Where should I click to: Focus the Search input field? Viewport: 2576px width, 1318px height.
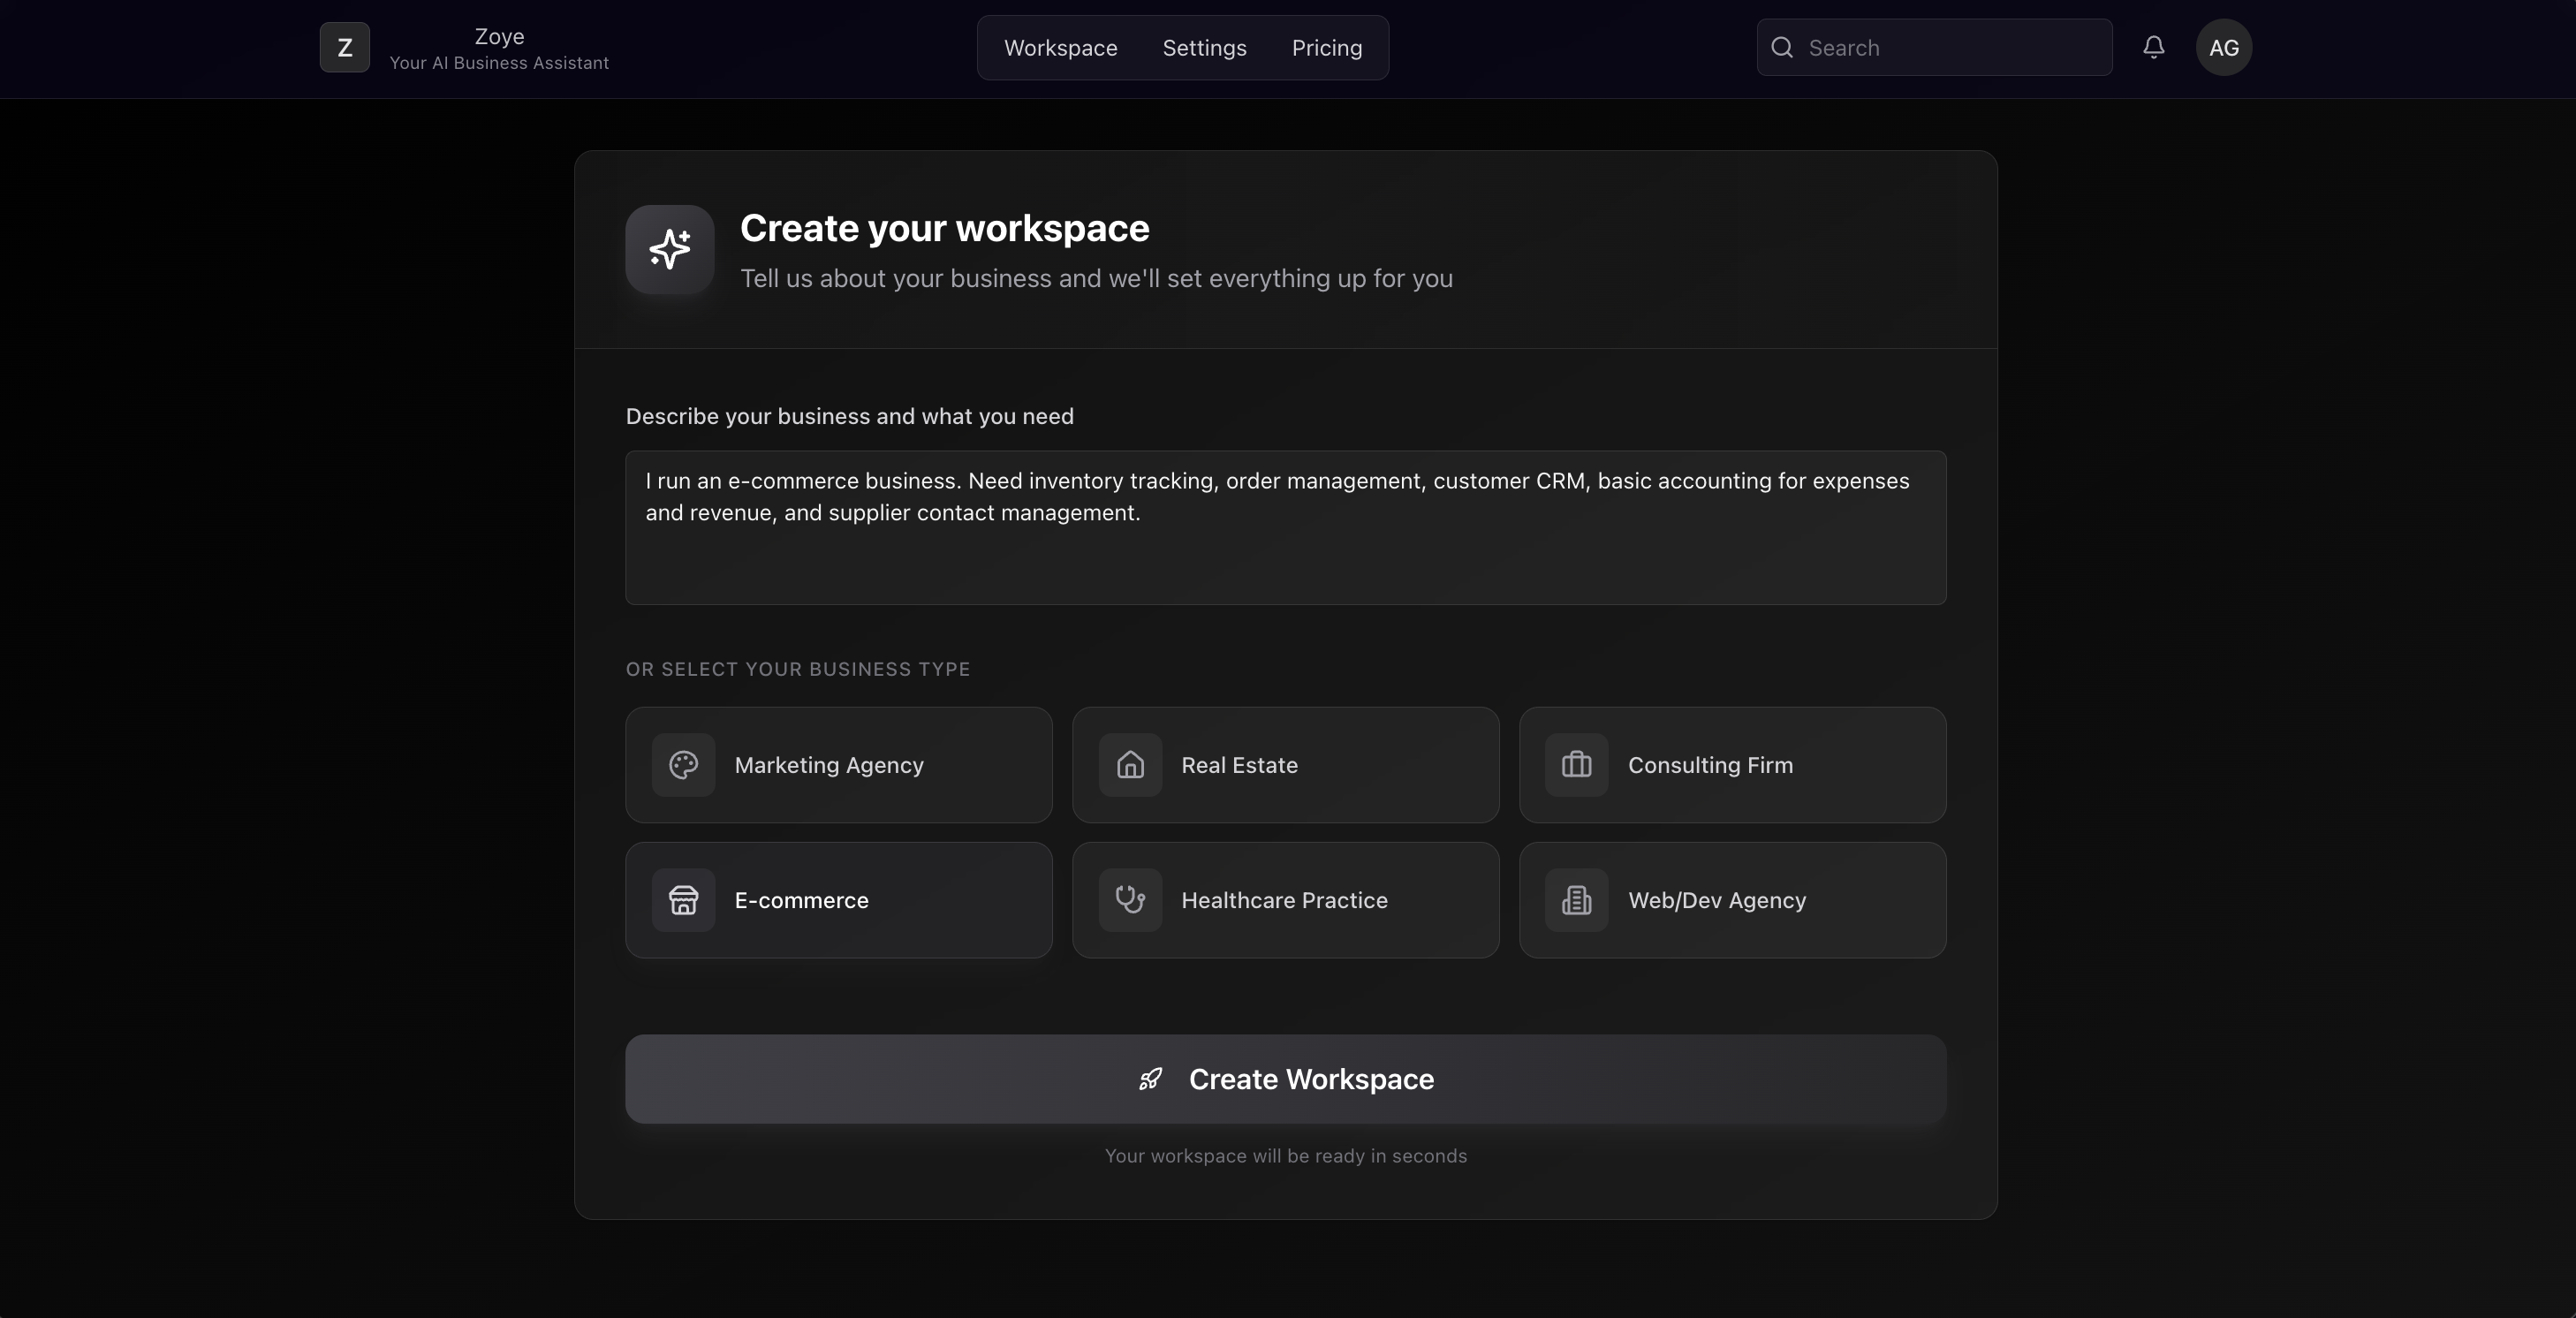click(x=1950, y=48)
